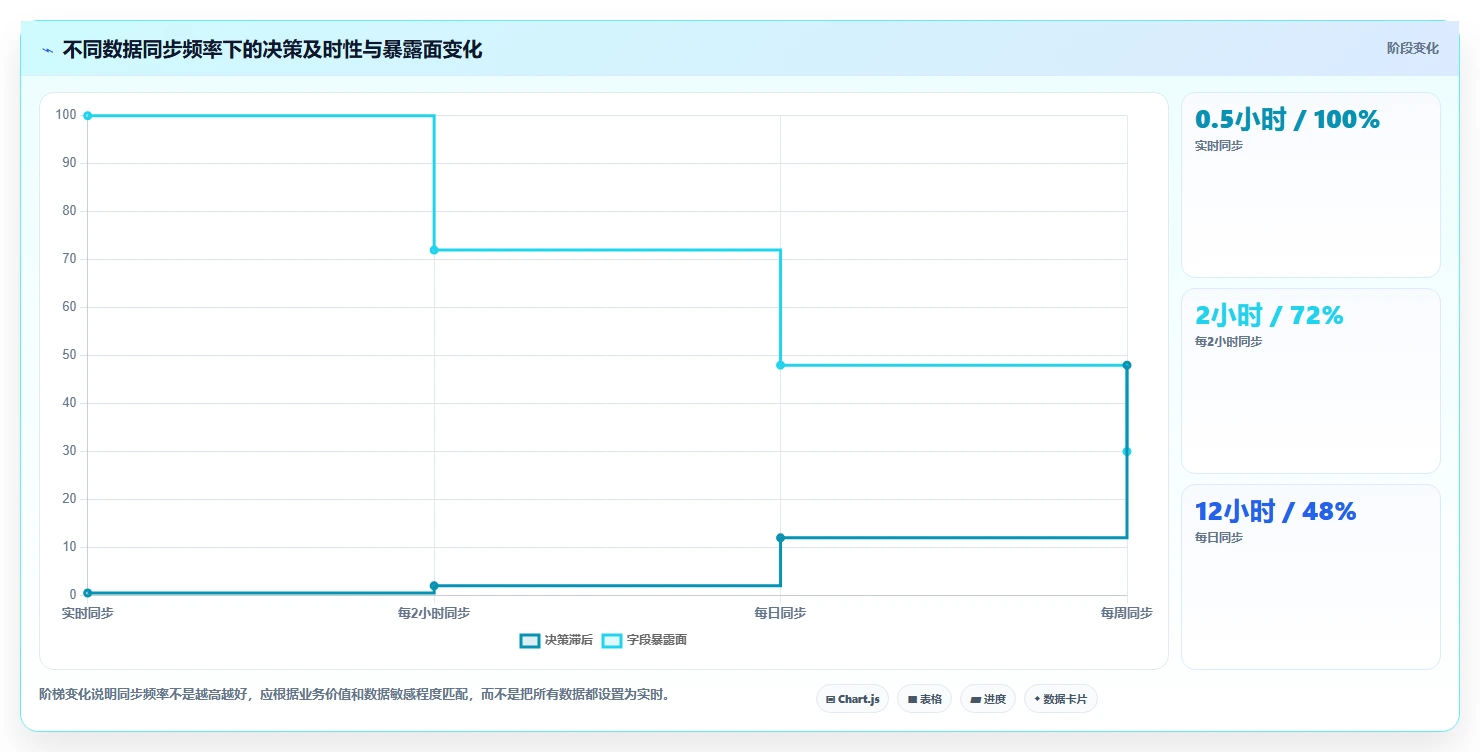Toggle the 字段暴露面 legend color swatch
Viewport: 1480px width, 752px height.
(x=612, y=640)
